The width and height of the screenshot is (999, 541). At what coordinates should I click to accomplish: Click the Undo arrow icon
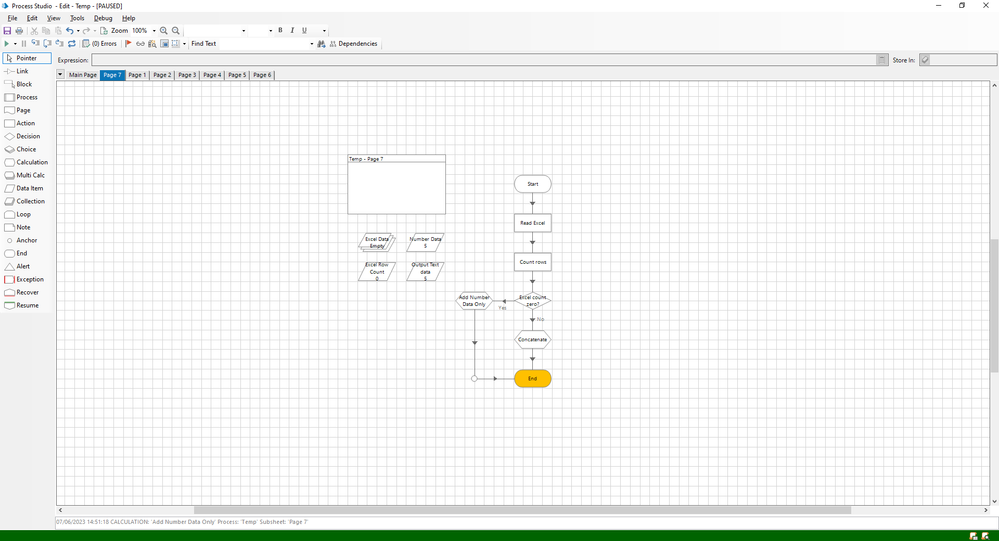tap(69, 31)
